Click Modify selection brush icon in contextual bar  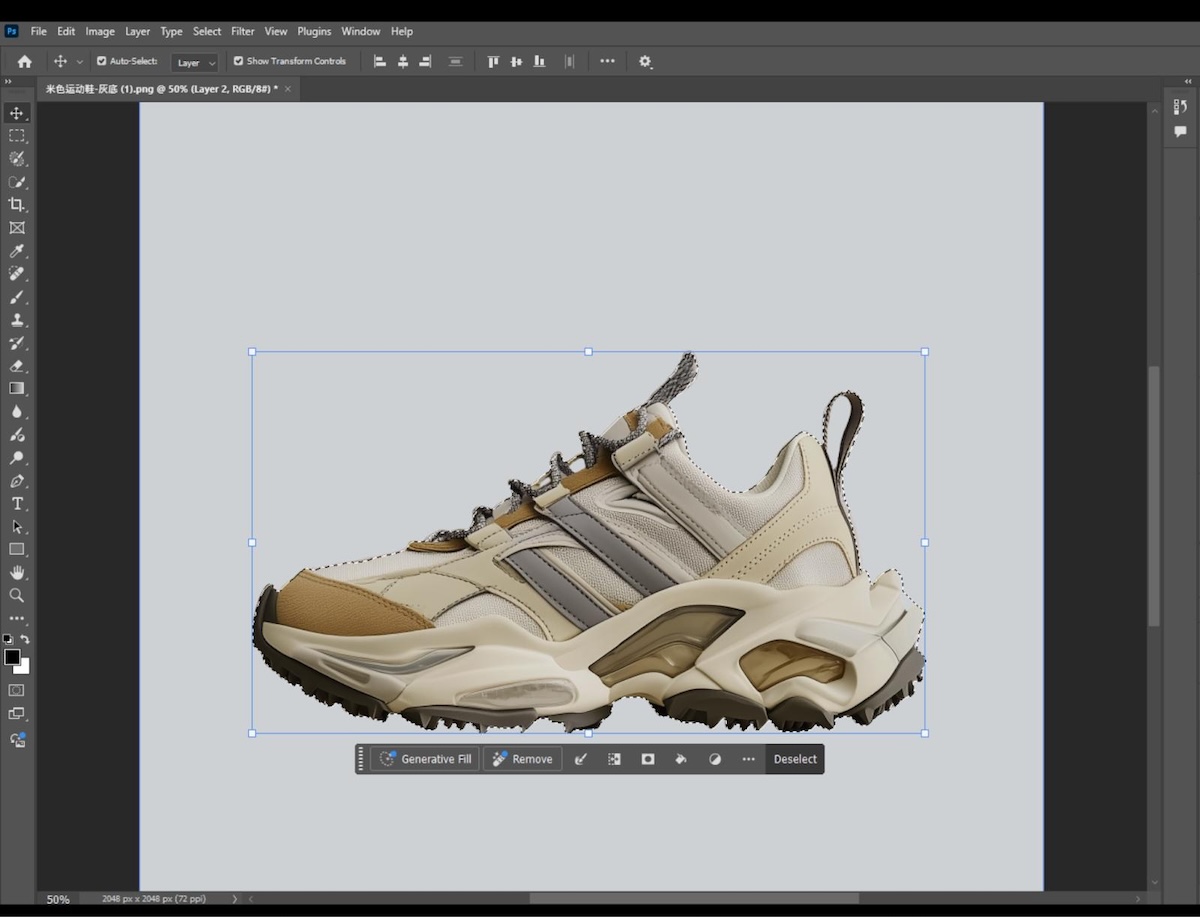point(581,759)
